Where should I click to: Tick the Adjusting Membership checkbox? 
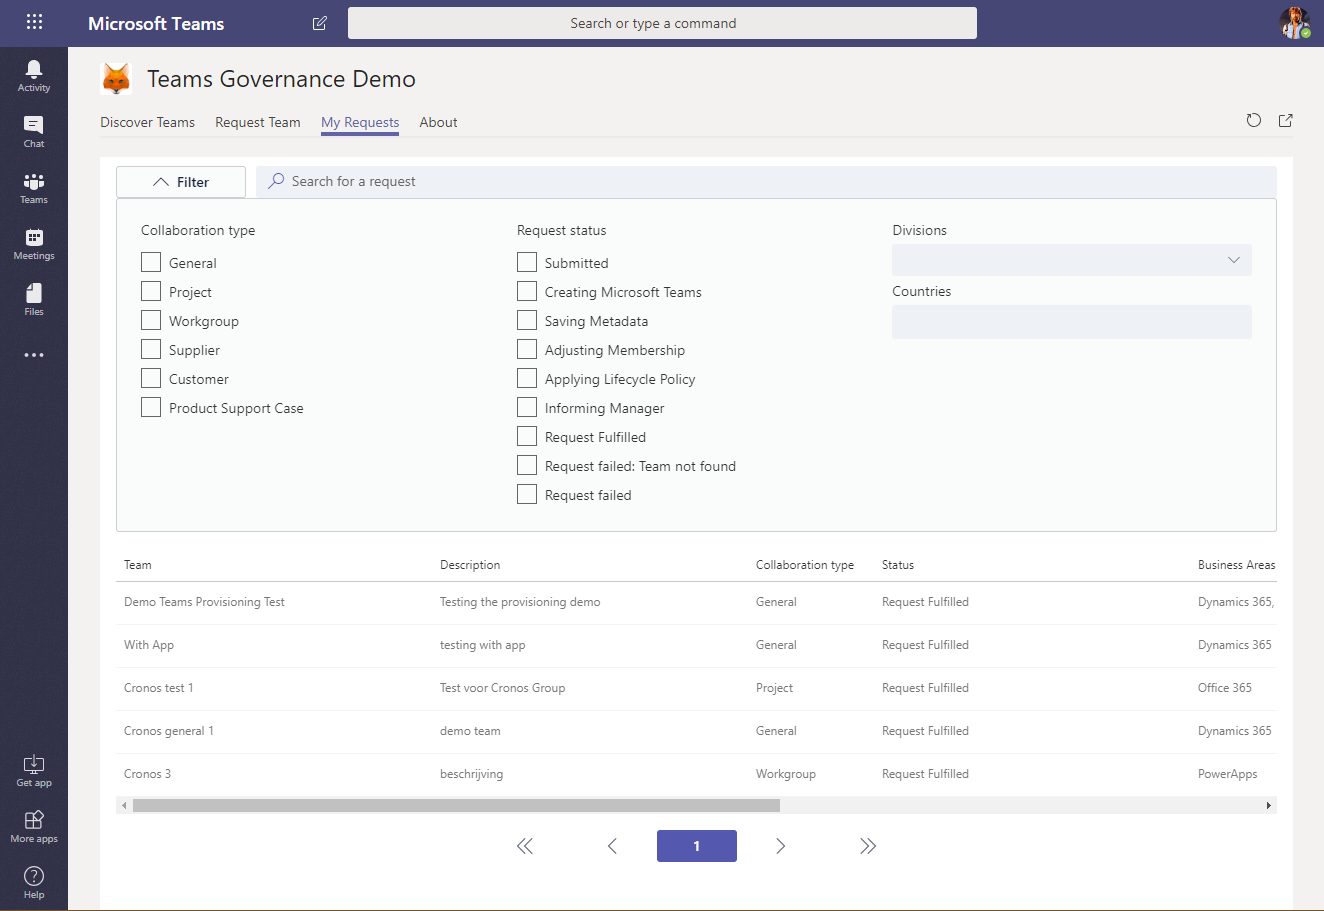(527, 349)
